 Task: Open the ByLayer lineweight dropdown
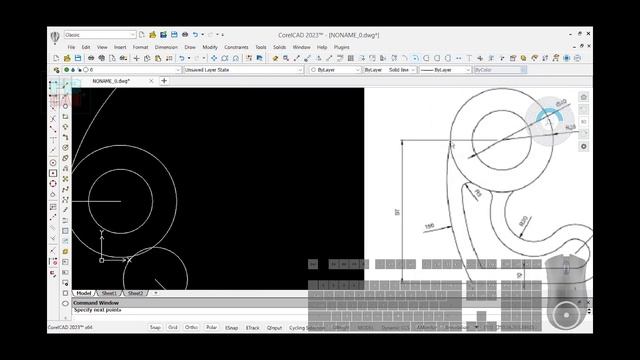coord(468,70)
